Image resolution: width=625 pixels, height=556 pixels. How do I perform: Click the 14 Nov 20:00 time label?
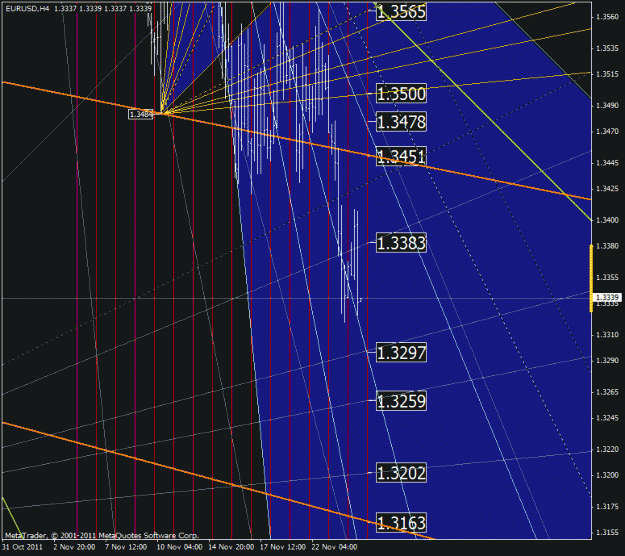point(231,547)
